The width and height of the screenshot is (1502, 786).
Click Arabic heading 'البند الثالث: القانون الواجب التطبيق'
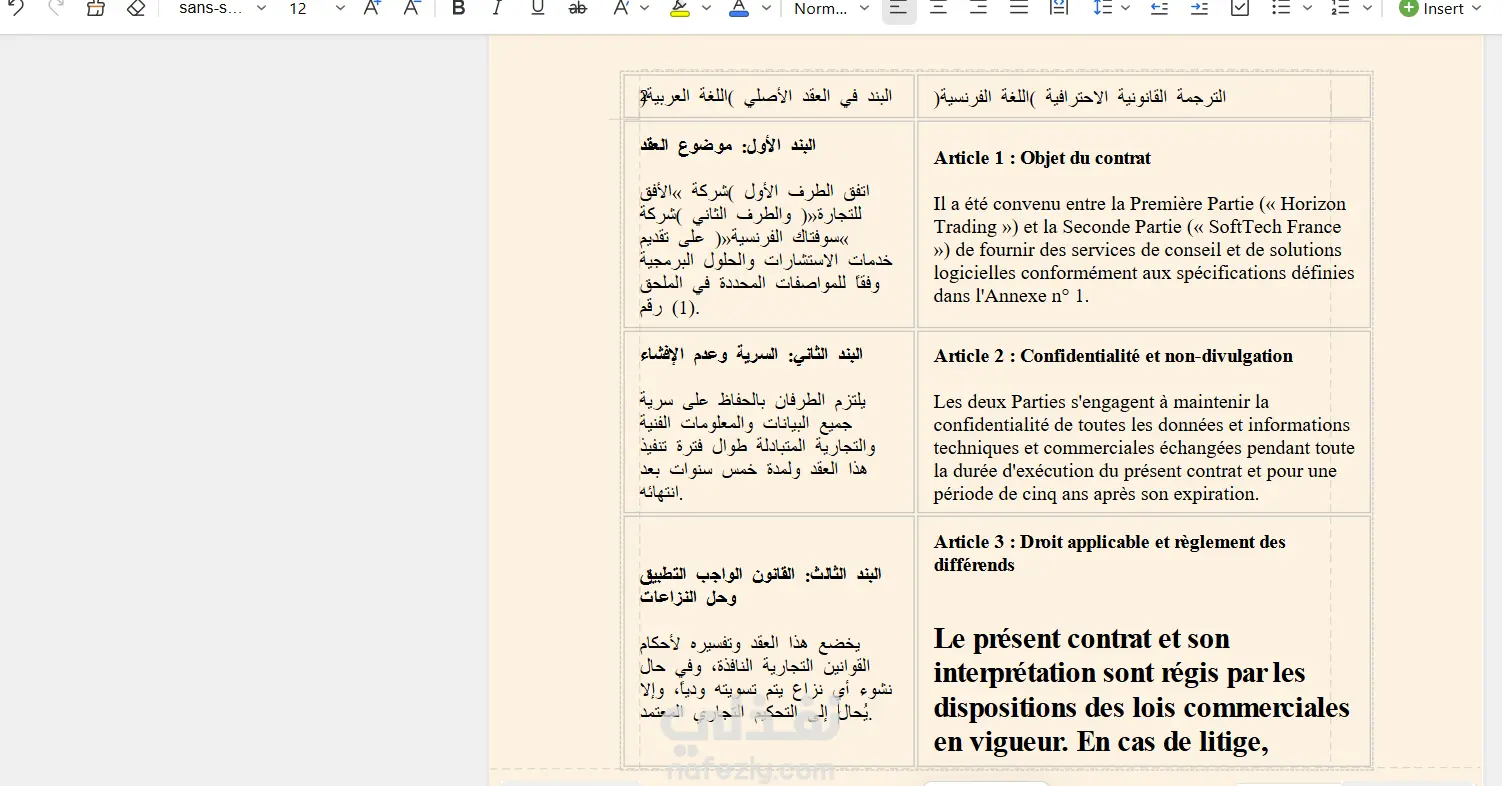(761, 586)
